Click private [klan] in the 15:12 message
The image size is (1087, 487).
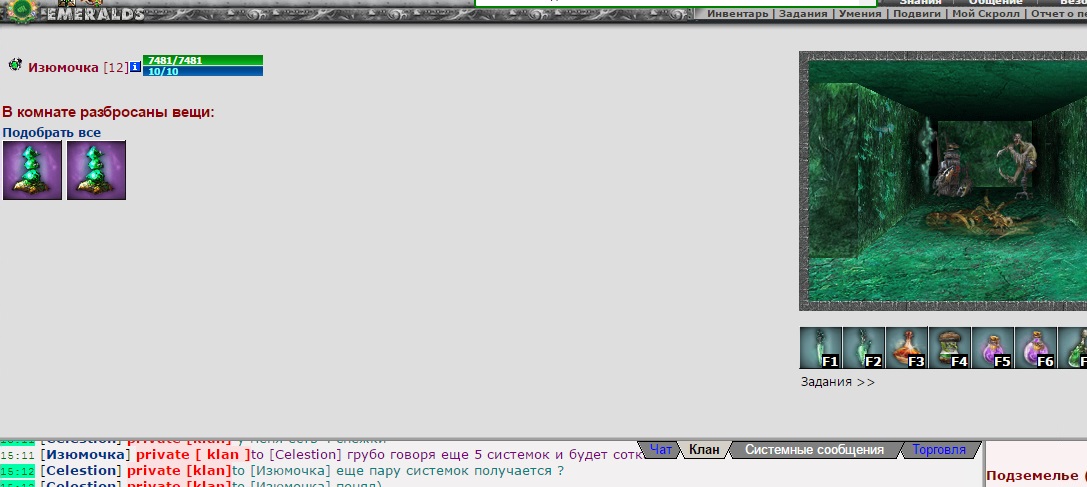point(179,471)
